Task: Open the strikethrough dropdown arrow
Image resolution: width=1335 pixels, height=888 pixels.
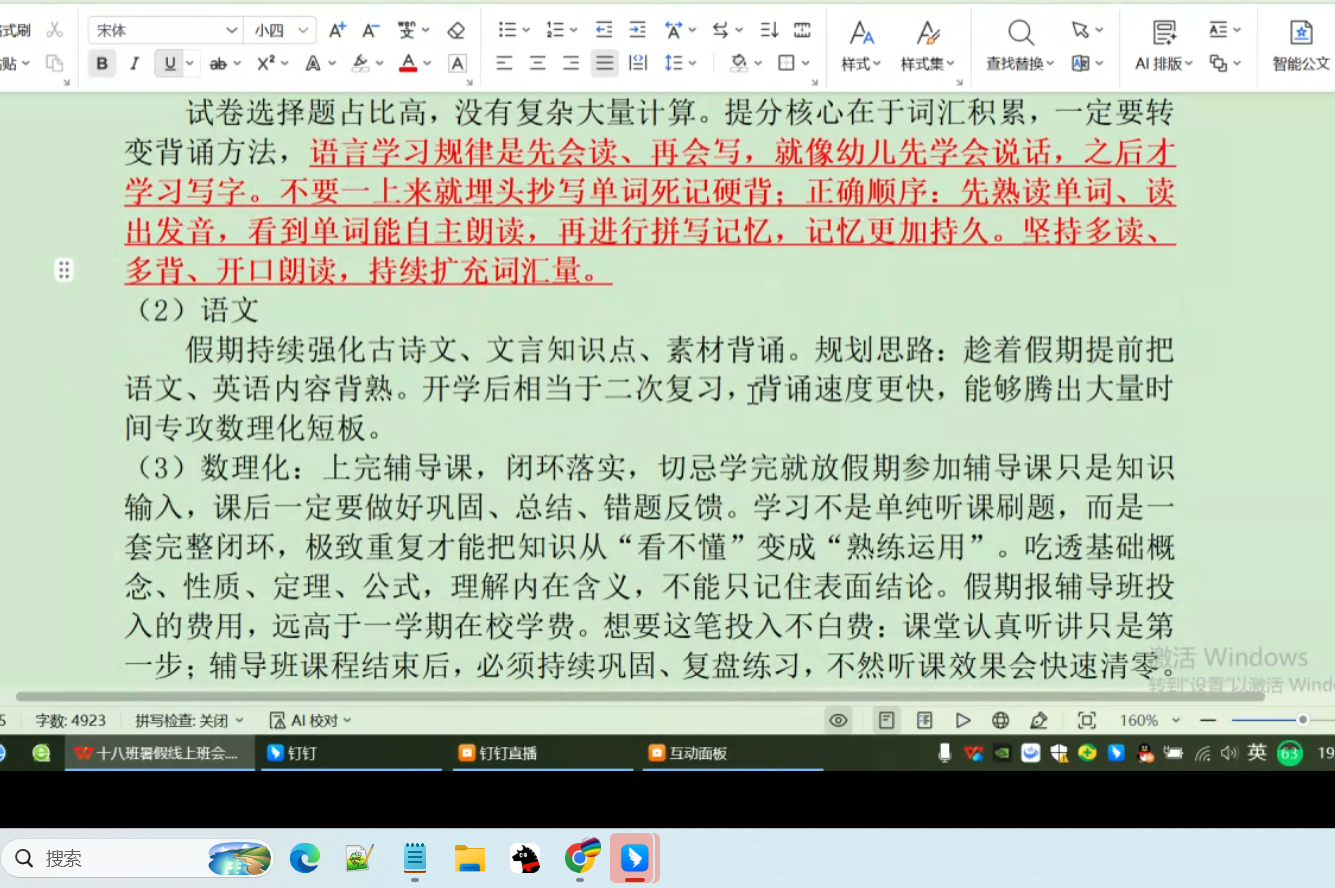Action: (237, 64)
